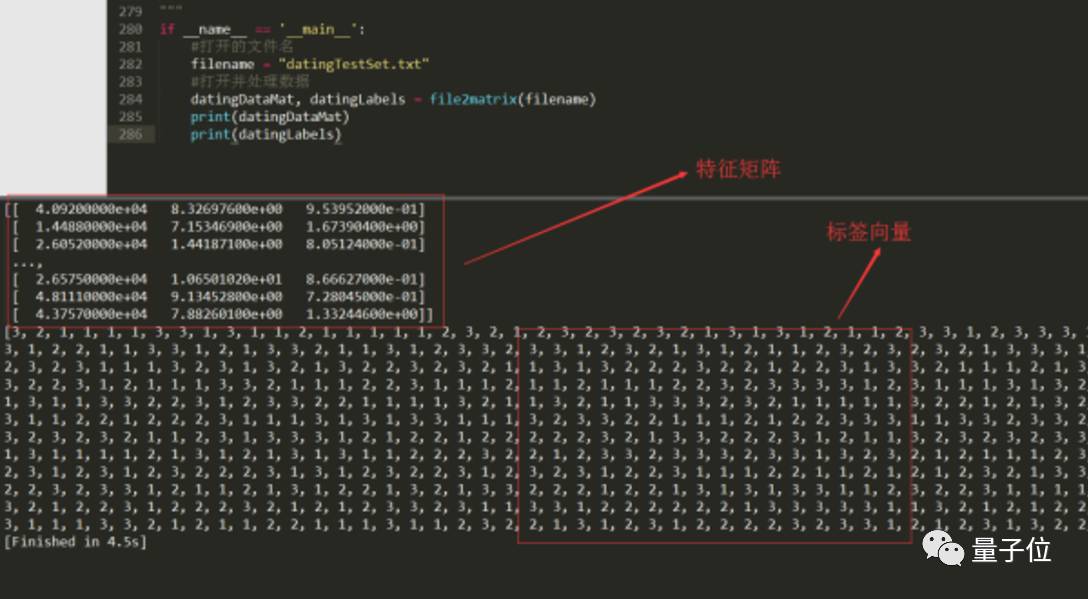Click output value 7.88260100e+00
1088x599 pixels.
click(x=227, y=314)
